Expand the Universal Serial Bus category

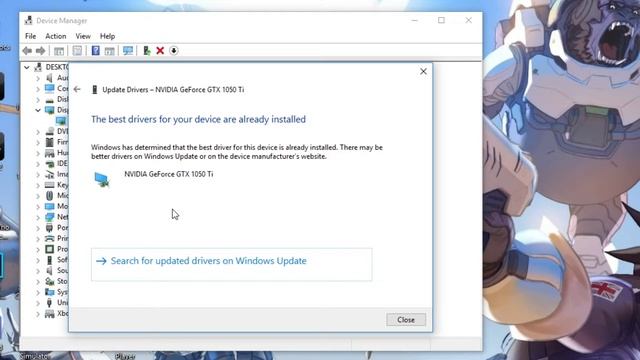point(38,303)
